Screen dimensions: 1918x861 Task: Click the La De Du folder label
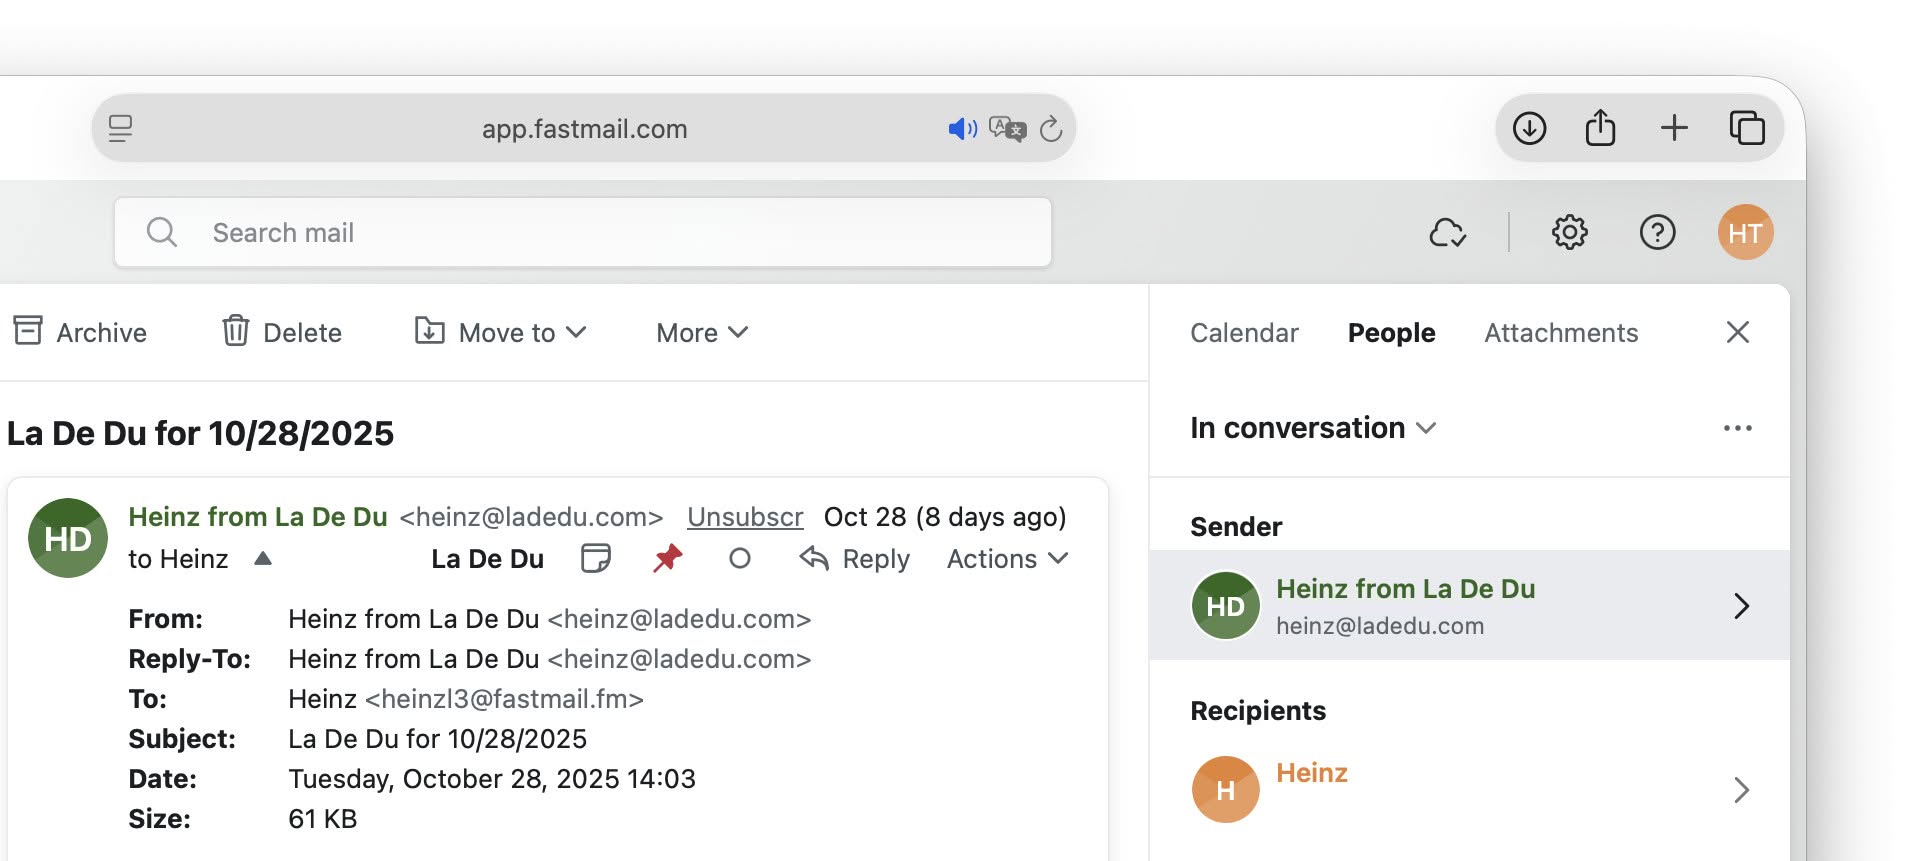tap(487, 559)
